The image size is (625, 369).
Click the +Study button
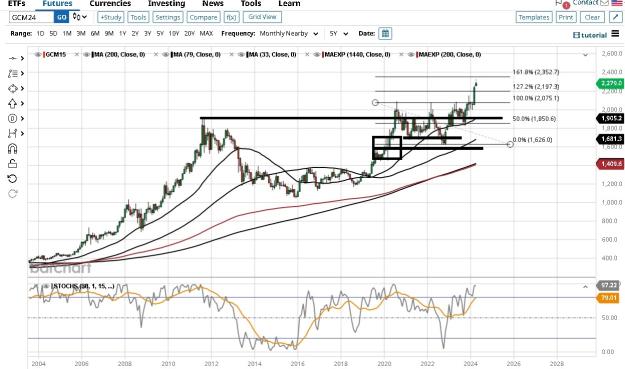click(110, 17)
